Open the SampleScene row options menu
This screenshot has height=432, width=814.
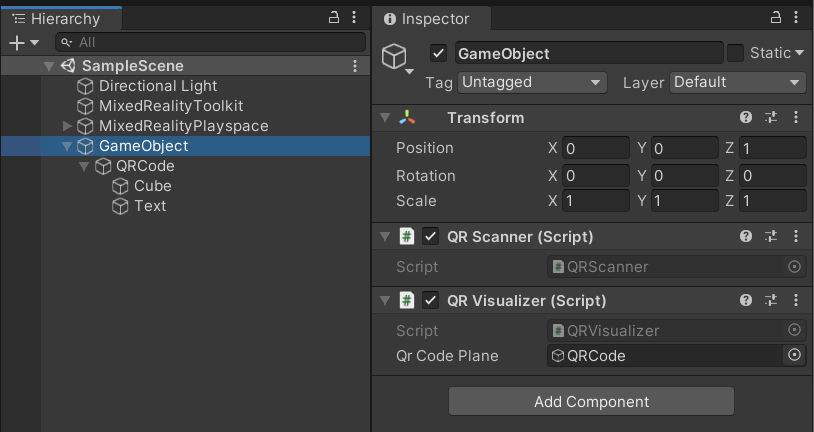[x=355, y=66]
